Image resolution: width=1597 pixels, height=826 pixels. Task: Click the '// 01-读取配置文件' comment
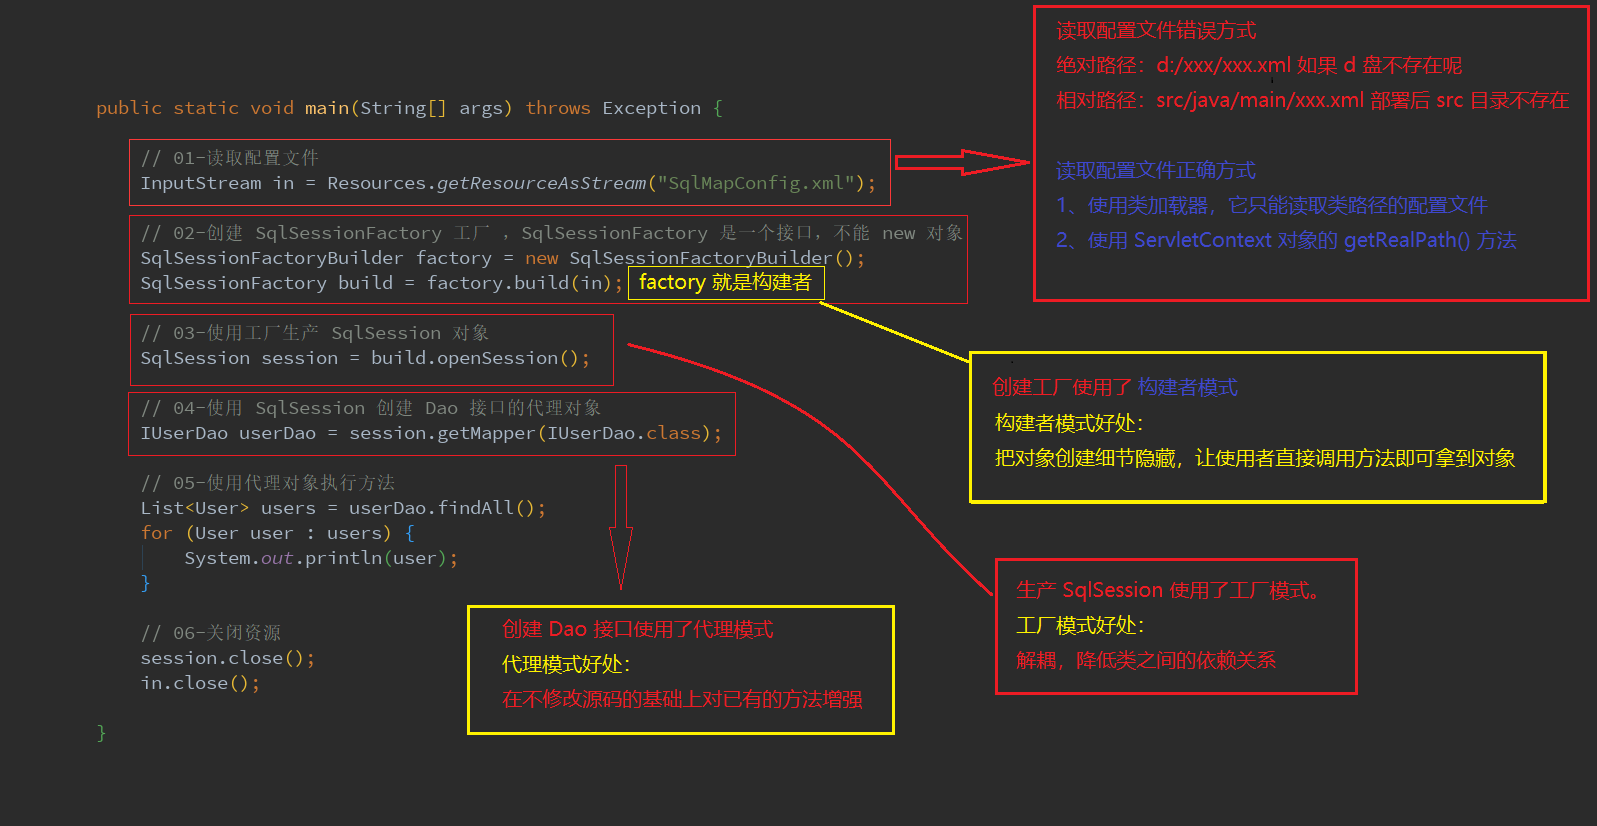pos(230,158)
